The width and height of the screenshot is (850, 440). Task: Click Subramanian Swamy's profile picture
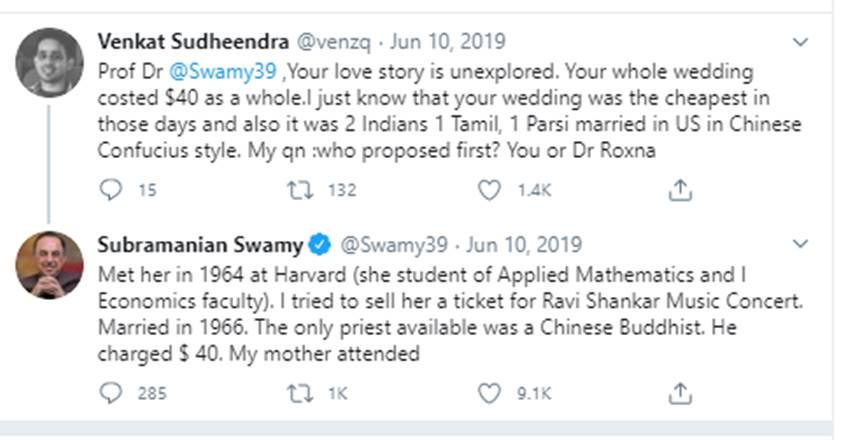pos(49,267)
